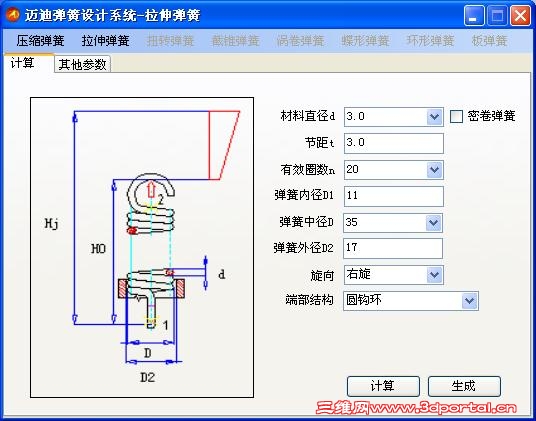Maximize the spring design window

[x=497, y=15]
